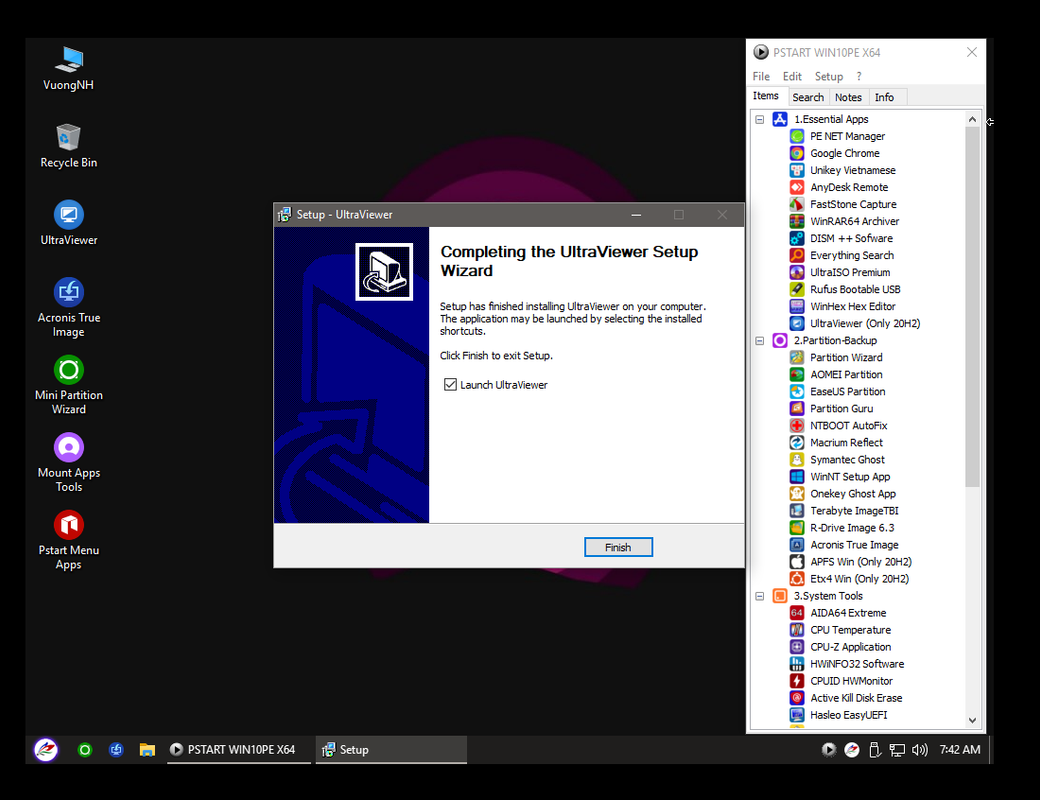This screenshot has width=1040, height=800.
Task: Switch to the Notes tab in PSTART
Action: 848,98
